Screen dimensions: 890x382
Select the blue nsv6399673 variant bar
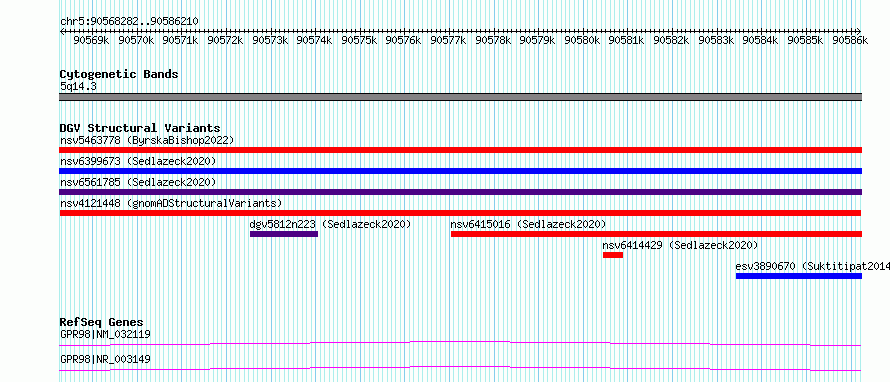[x=461, y=171]
